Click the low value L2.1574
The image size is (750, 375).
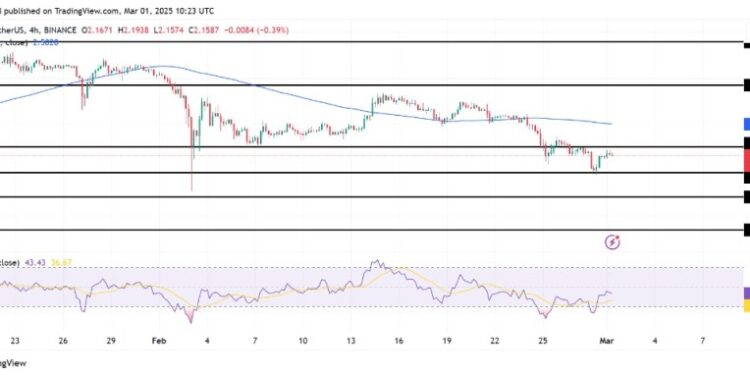(x=169, y=30)
